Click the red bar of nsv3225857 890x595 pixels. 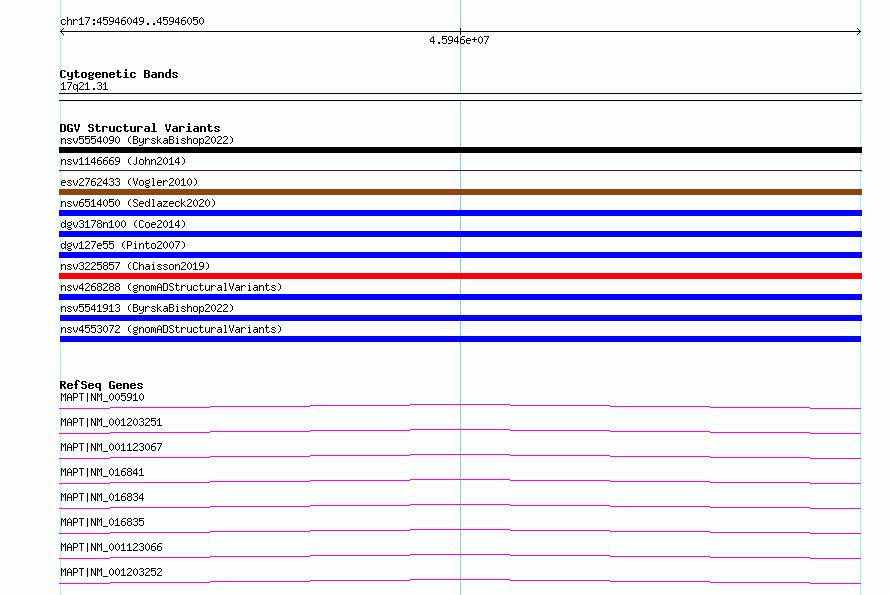click(x=460, y=276)
